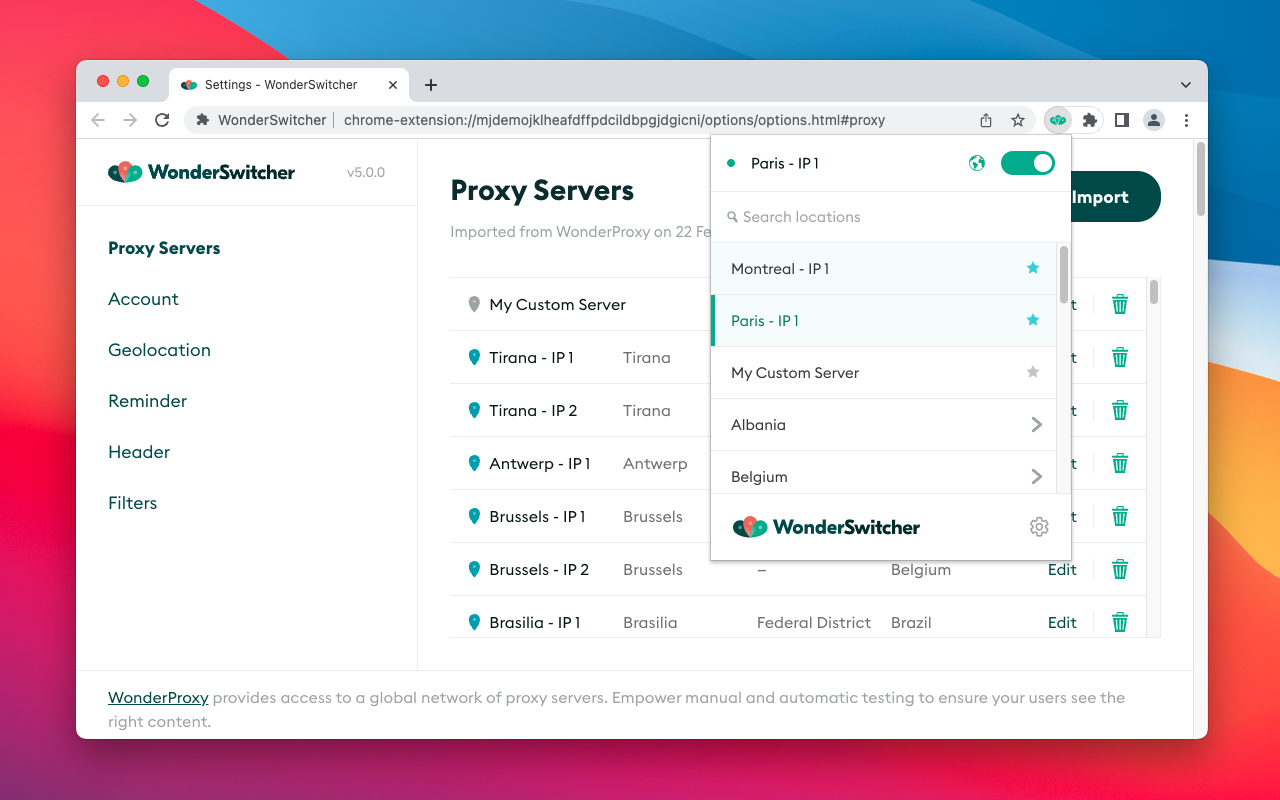Unfavorite Montreal - IP 1 with its star

1033,268
